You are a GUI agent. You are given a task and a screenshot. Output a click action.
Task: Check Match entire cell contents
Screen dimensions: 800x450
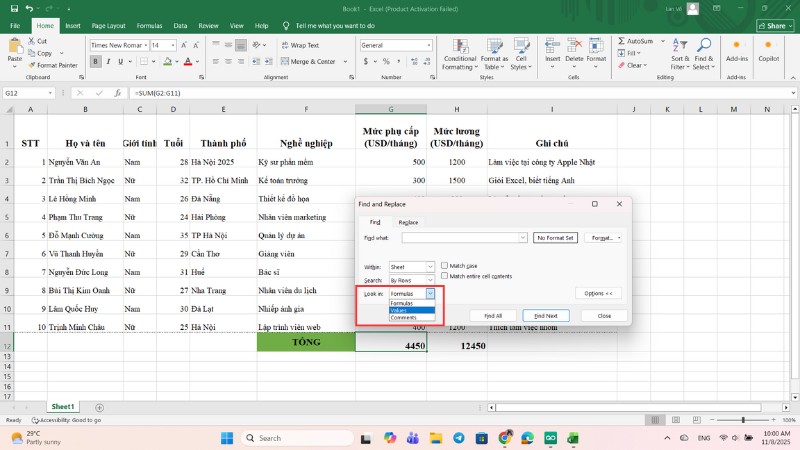(444, 276)
